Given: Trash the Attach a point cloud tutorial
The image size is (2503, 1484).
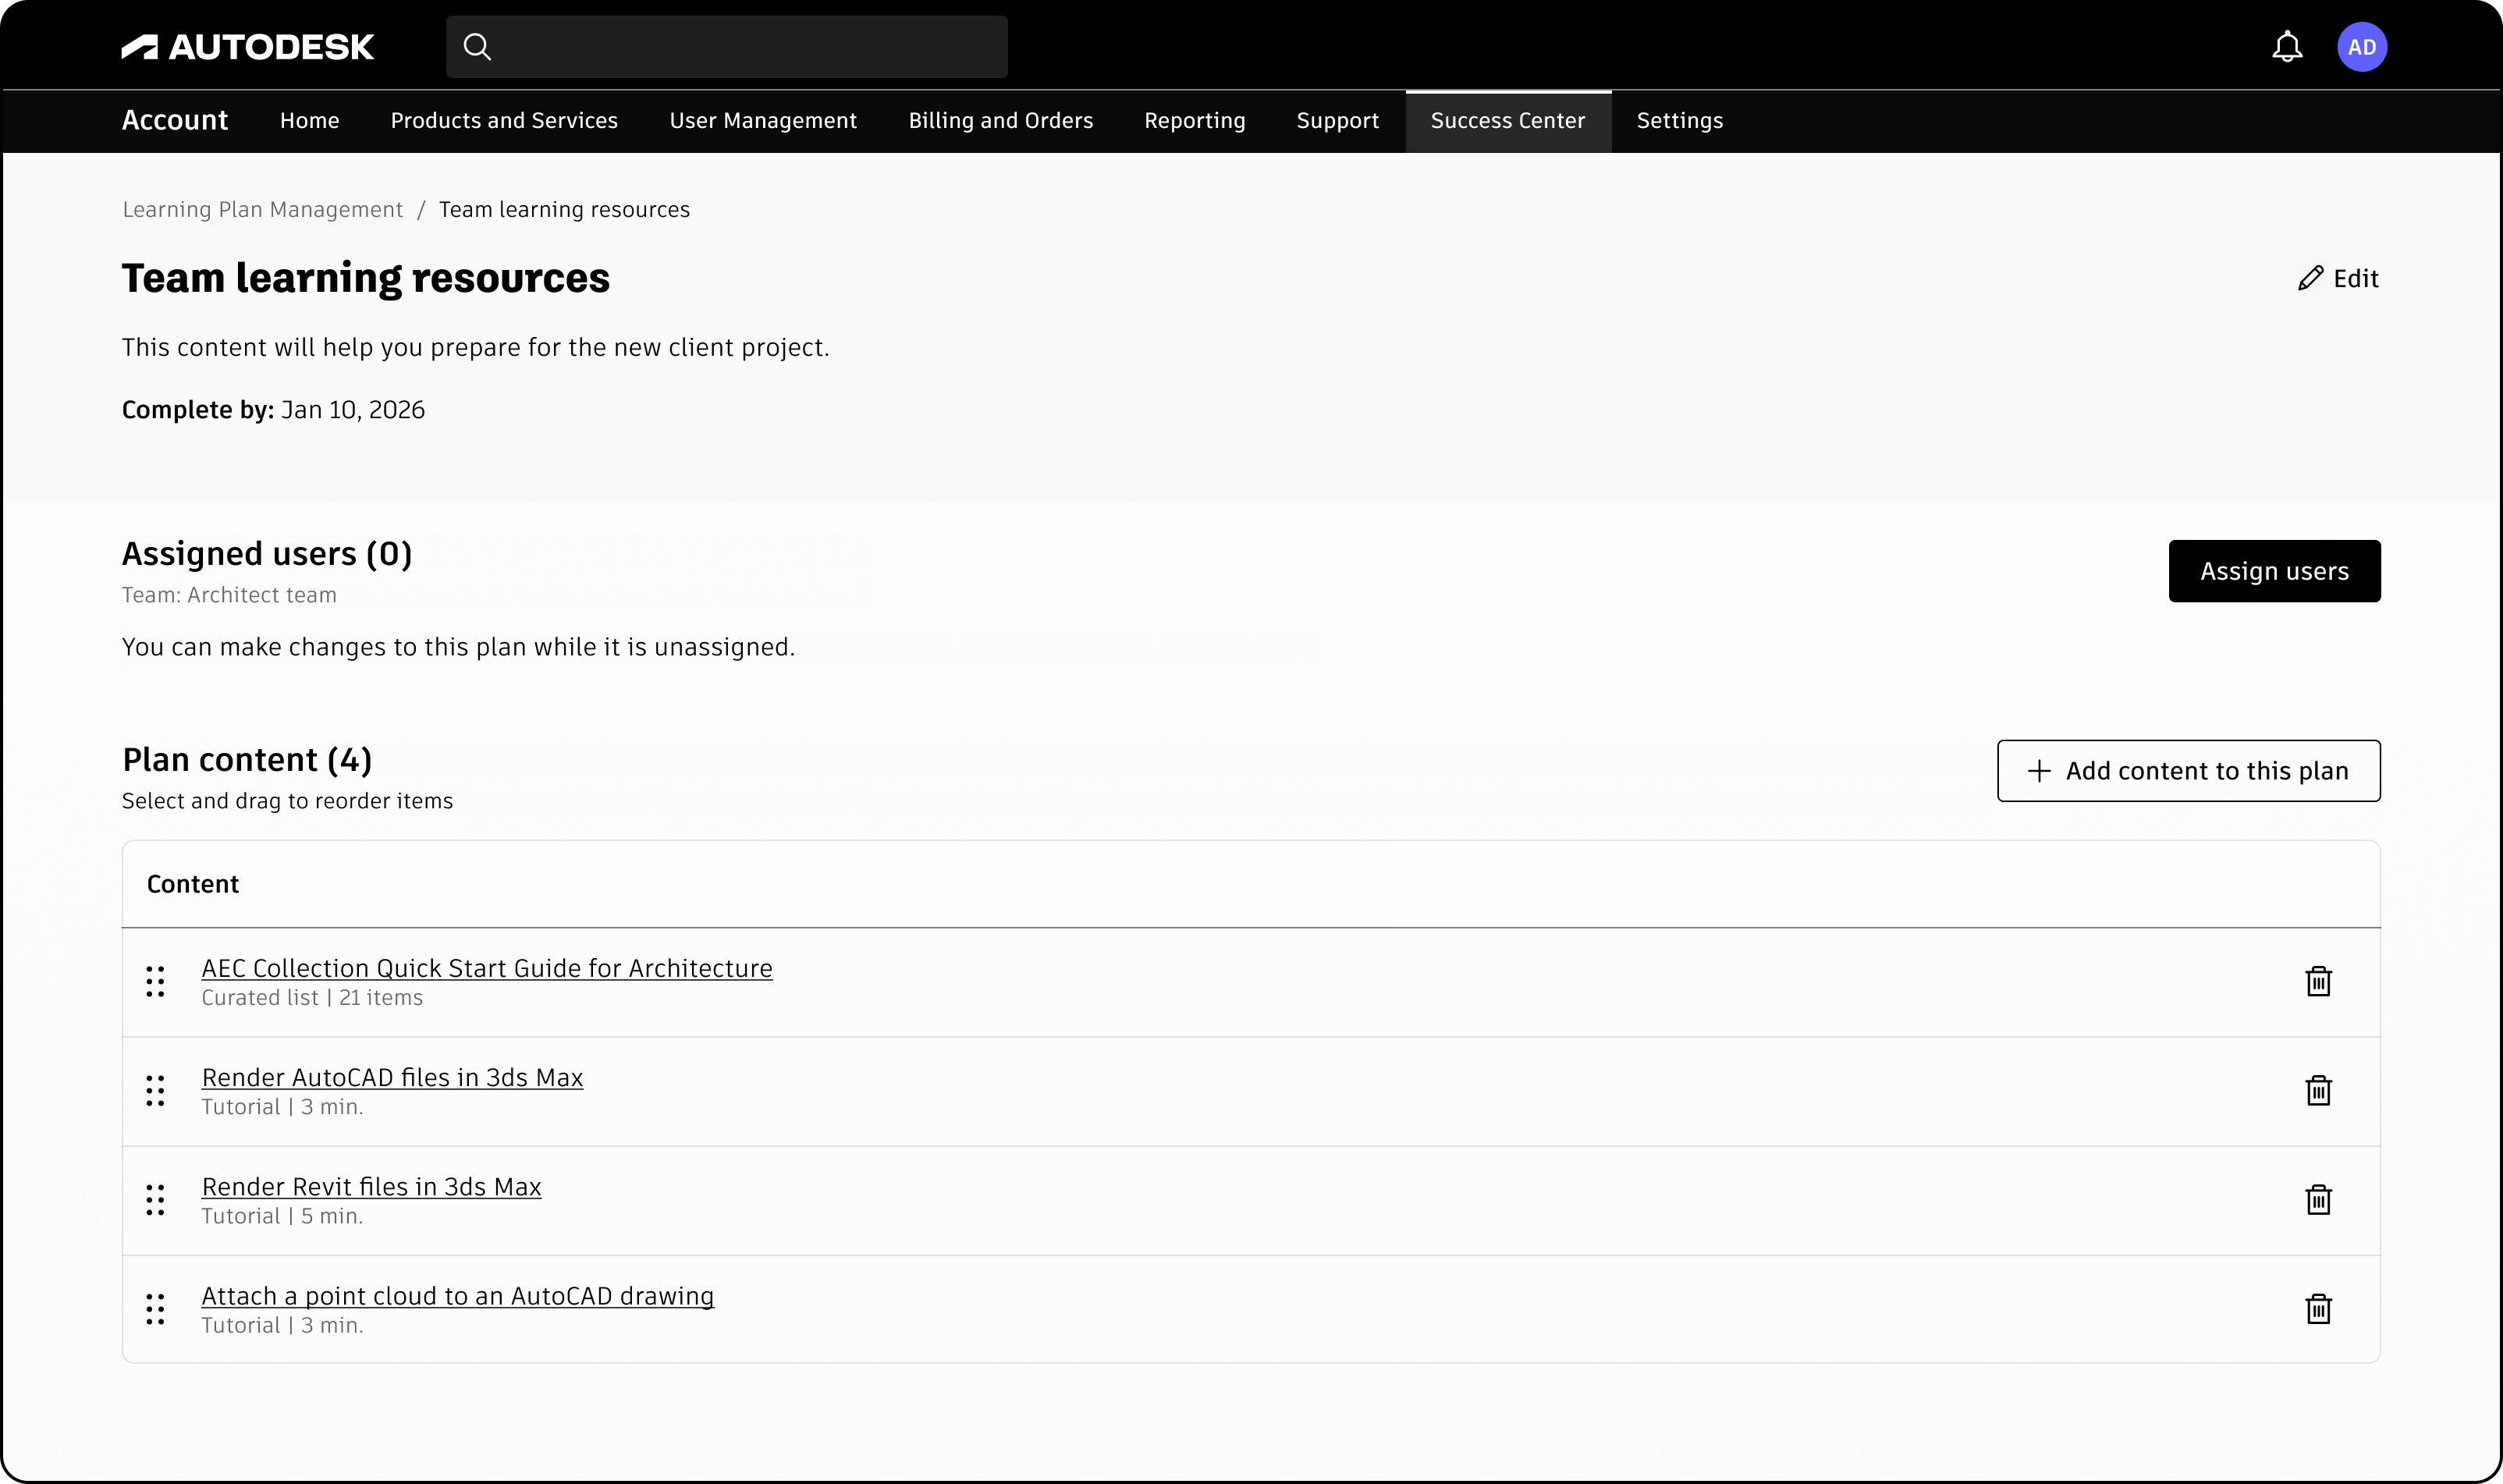Looking at the screenshot, I should pos(2317,1308).
